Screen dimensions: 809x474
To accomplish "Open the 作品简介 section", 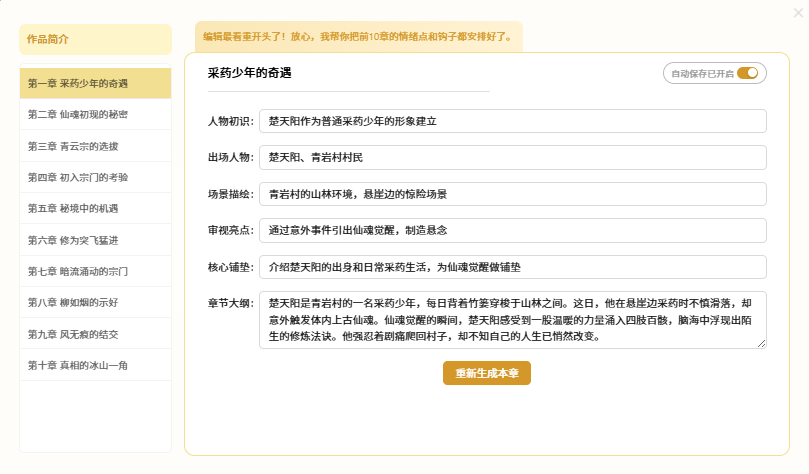I will tap(95, 39).
